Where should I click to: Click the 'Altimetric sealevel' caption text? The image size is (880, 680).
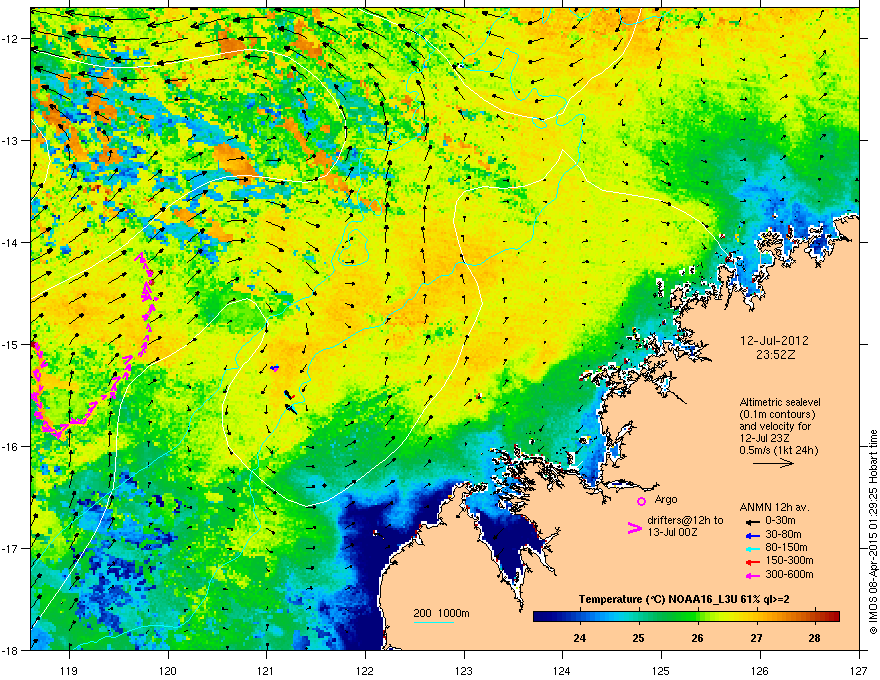click(x=780, y=402)
